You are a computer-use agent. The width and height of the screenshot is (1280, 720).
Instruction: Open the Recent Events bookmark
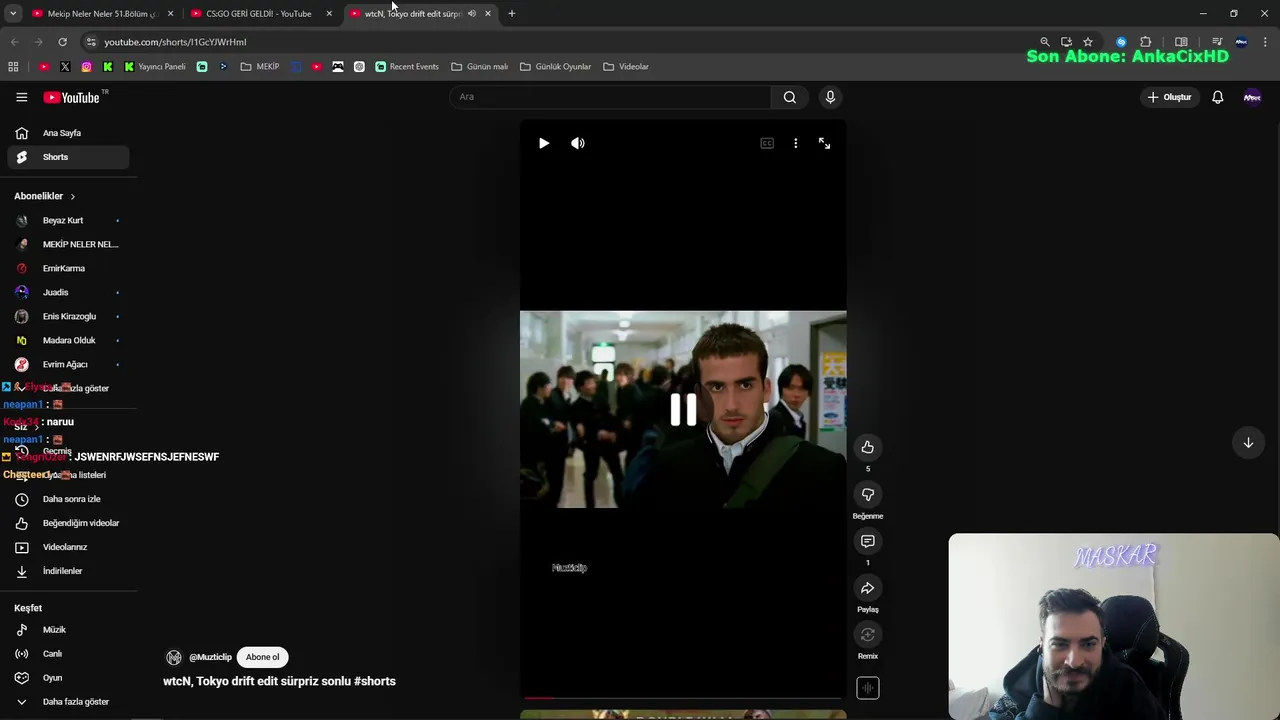click(407, 67)
